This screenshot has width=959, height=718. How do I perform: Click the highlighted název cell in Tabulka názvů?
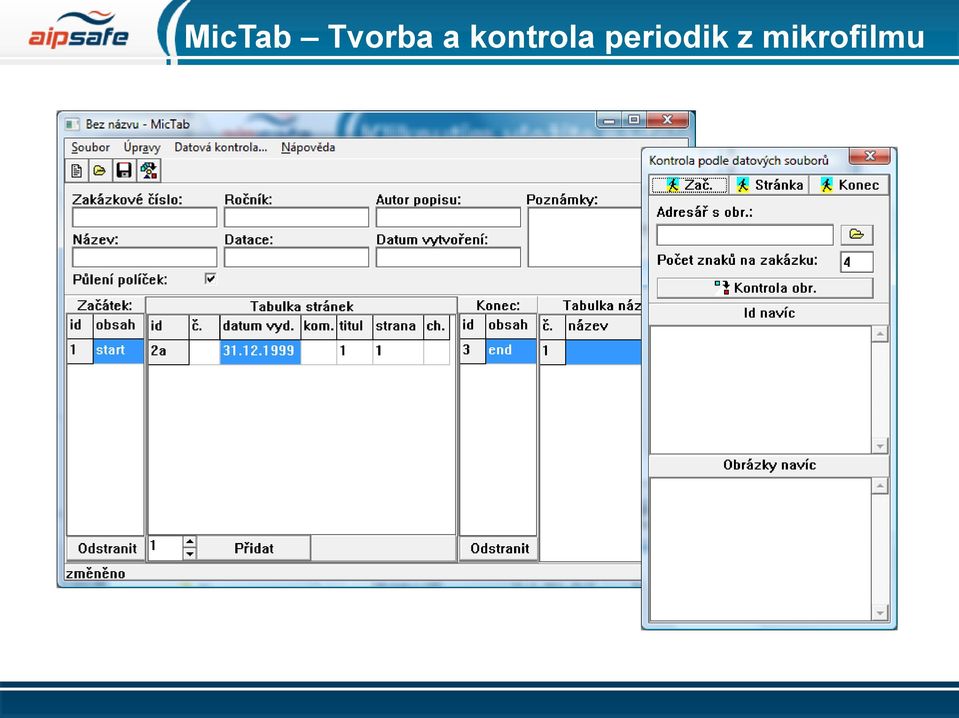click(x=603, y=352)
